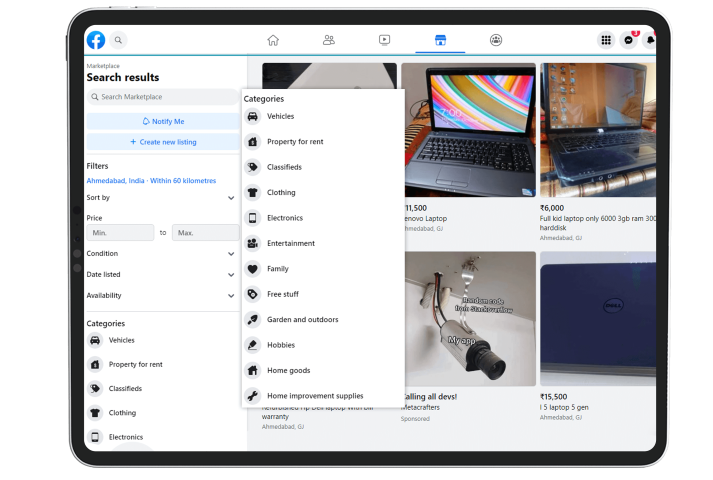Click Classifieds tag icon in popup
Screen dimensions: 713x480
coord(253,167)
